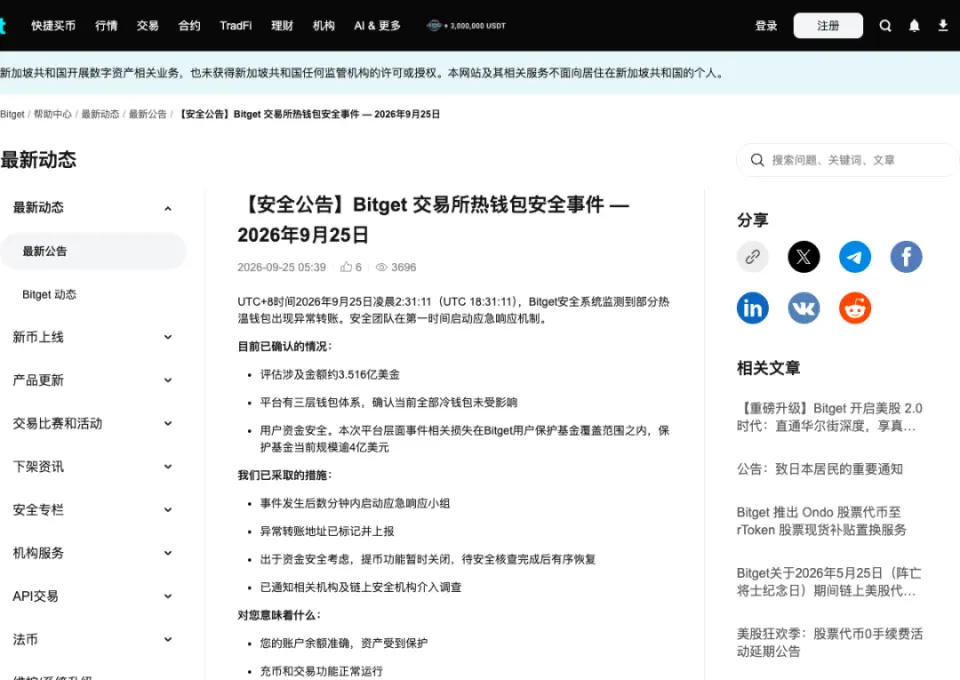Click the views eye icon
960x680 pixels.
pyautogui.click(x=381, y=267)
